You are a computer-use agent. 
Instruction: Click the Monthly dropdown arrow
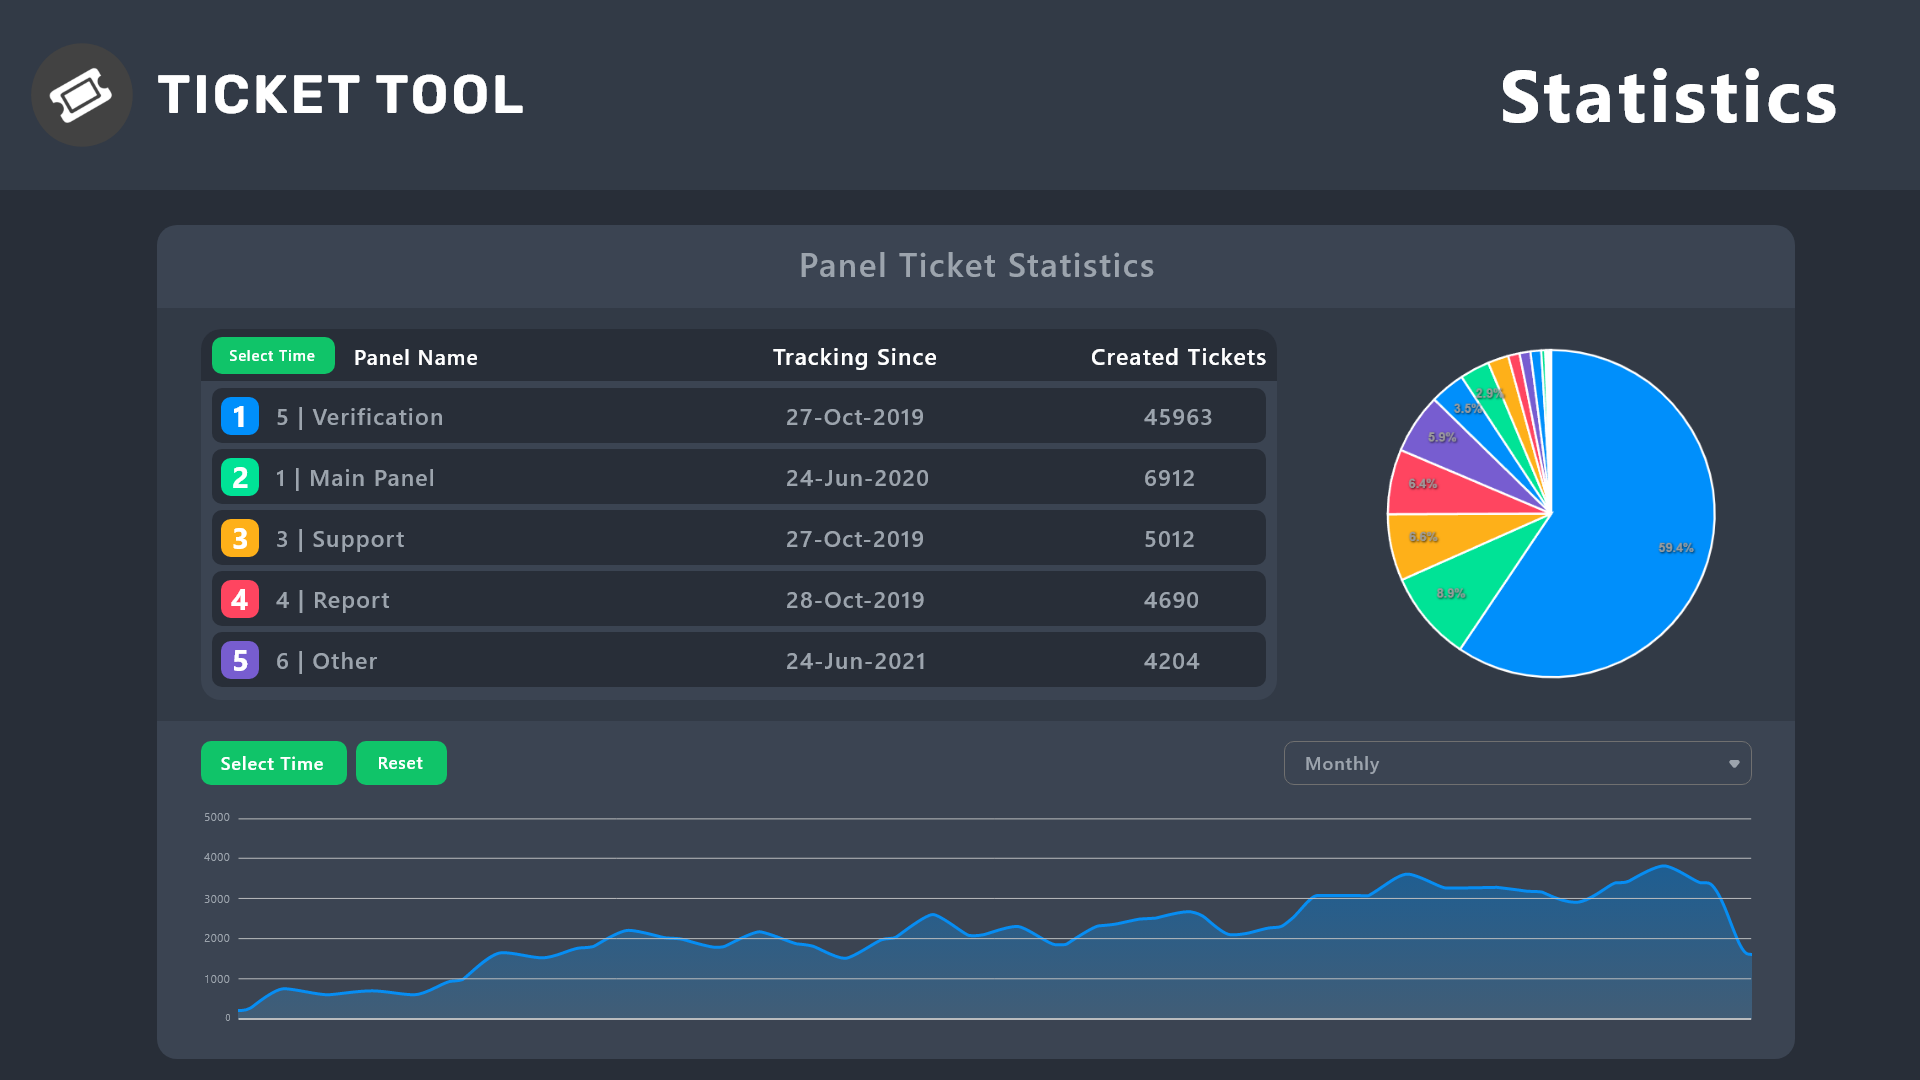click(1734, 764)
